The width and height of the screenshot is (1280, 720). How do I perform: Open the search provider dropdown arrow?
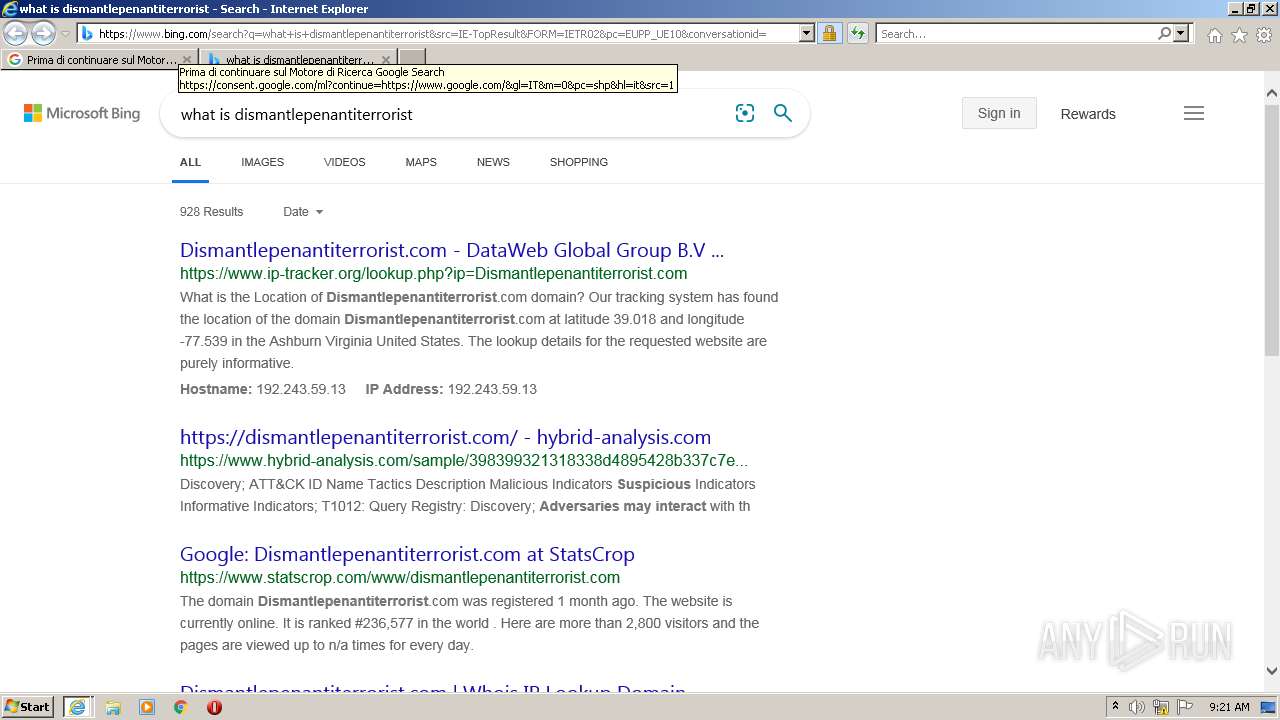click(1181, 33)
